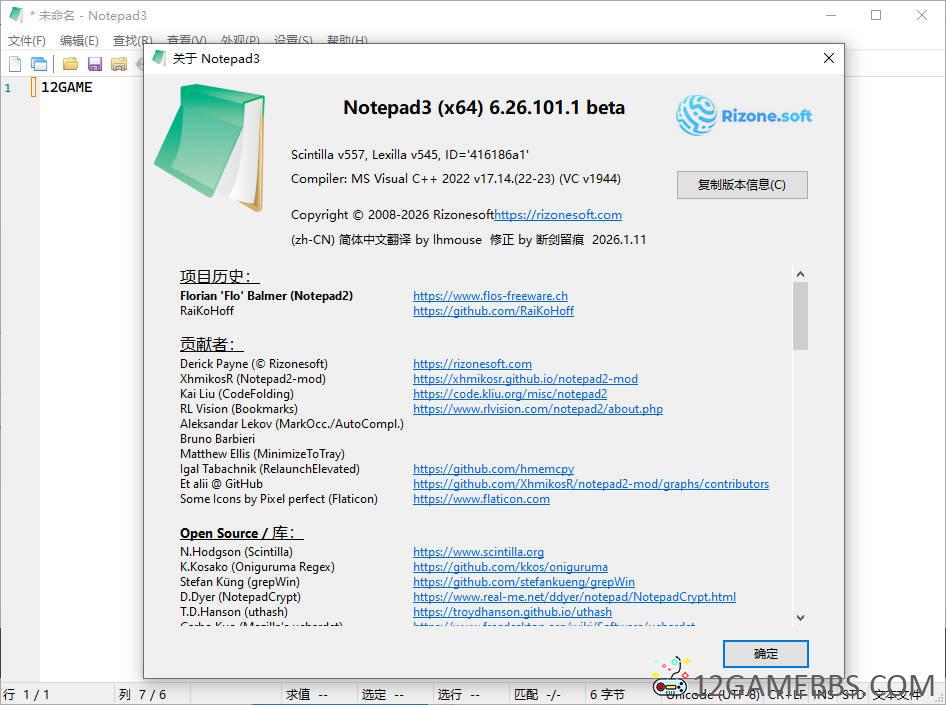Open the github.com/hmemcpy link
This screenshot has height=705, width=946.
tap(493, 469)
